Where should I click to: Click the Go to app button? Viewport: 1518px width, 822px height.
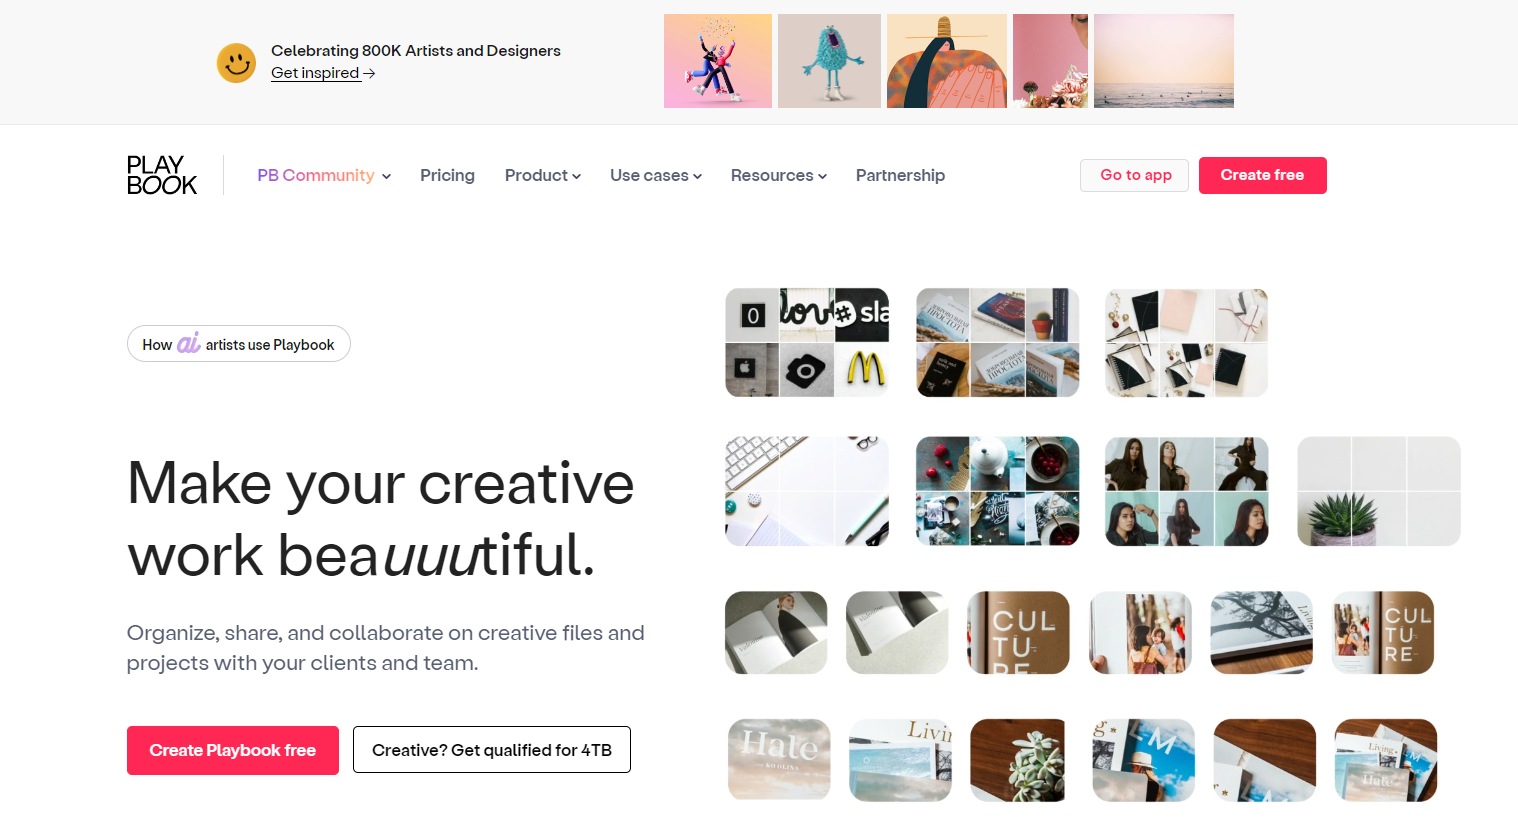pos(1135,175)
